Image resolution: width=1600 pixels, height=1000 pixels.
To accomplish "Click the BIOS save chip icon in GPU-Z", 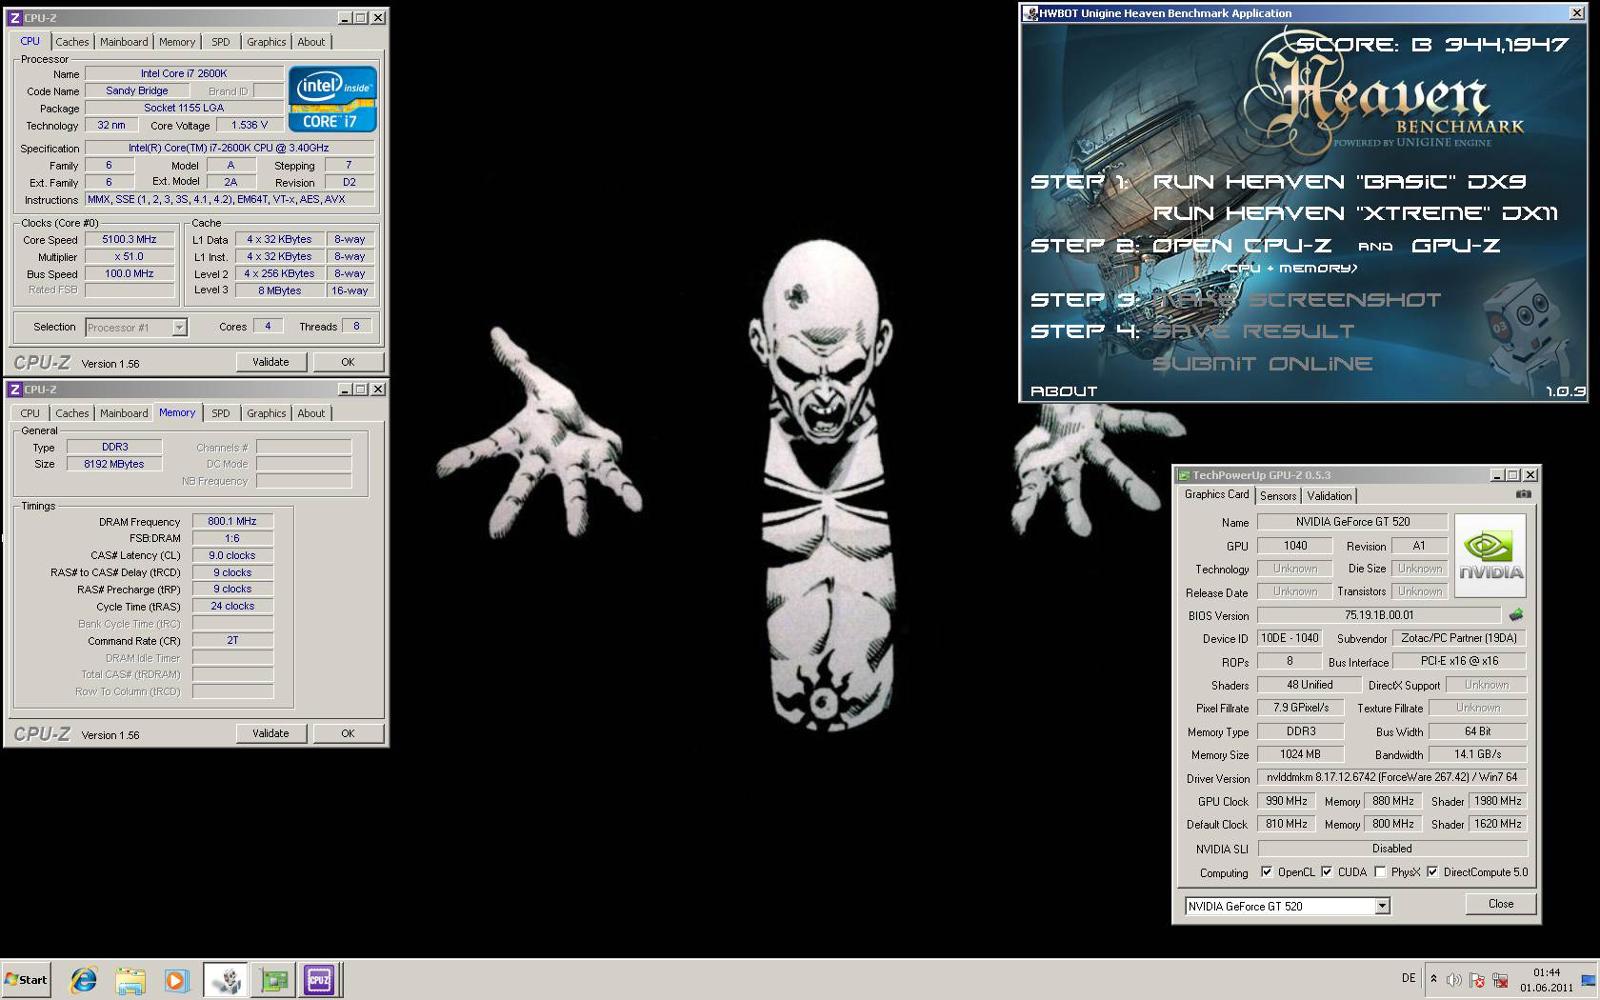I will pos(1516,615).
